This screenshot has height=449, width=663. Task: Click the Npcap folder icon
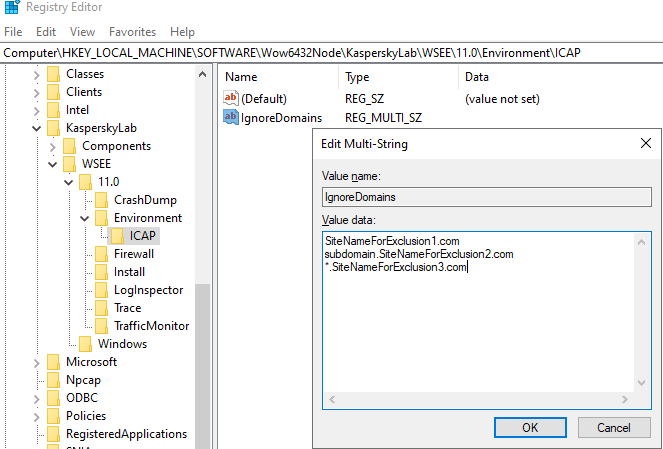pos(53,380)
